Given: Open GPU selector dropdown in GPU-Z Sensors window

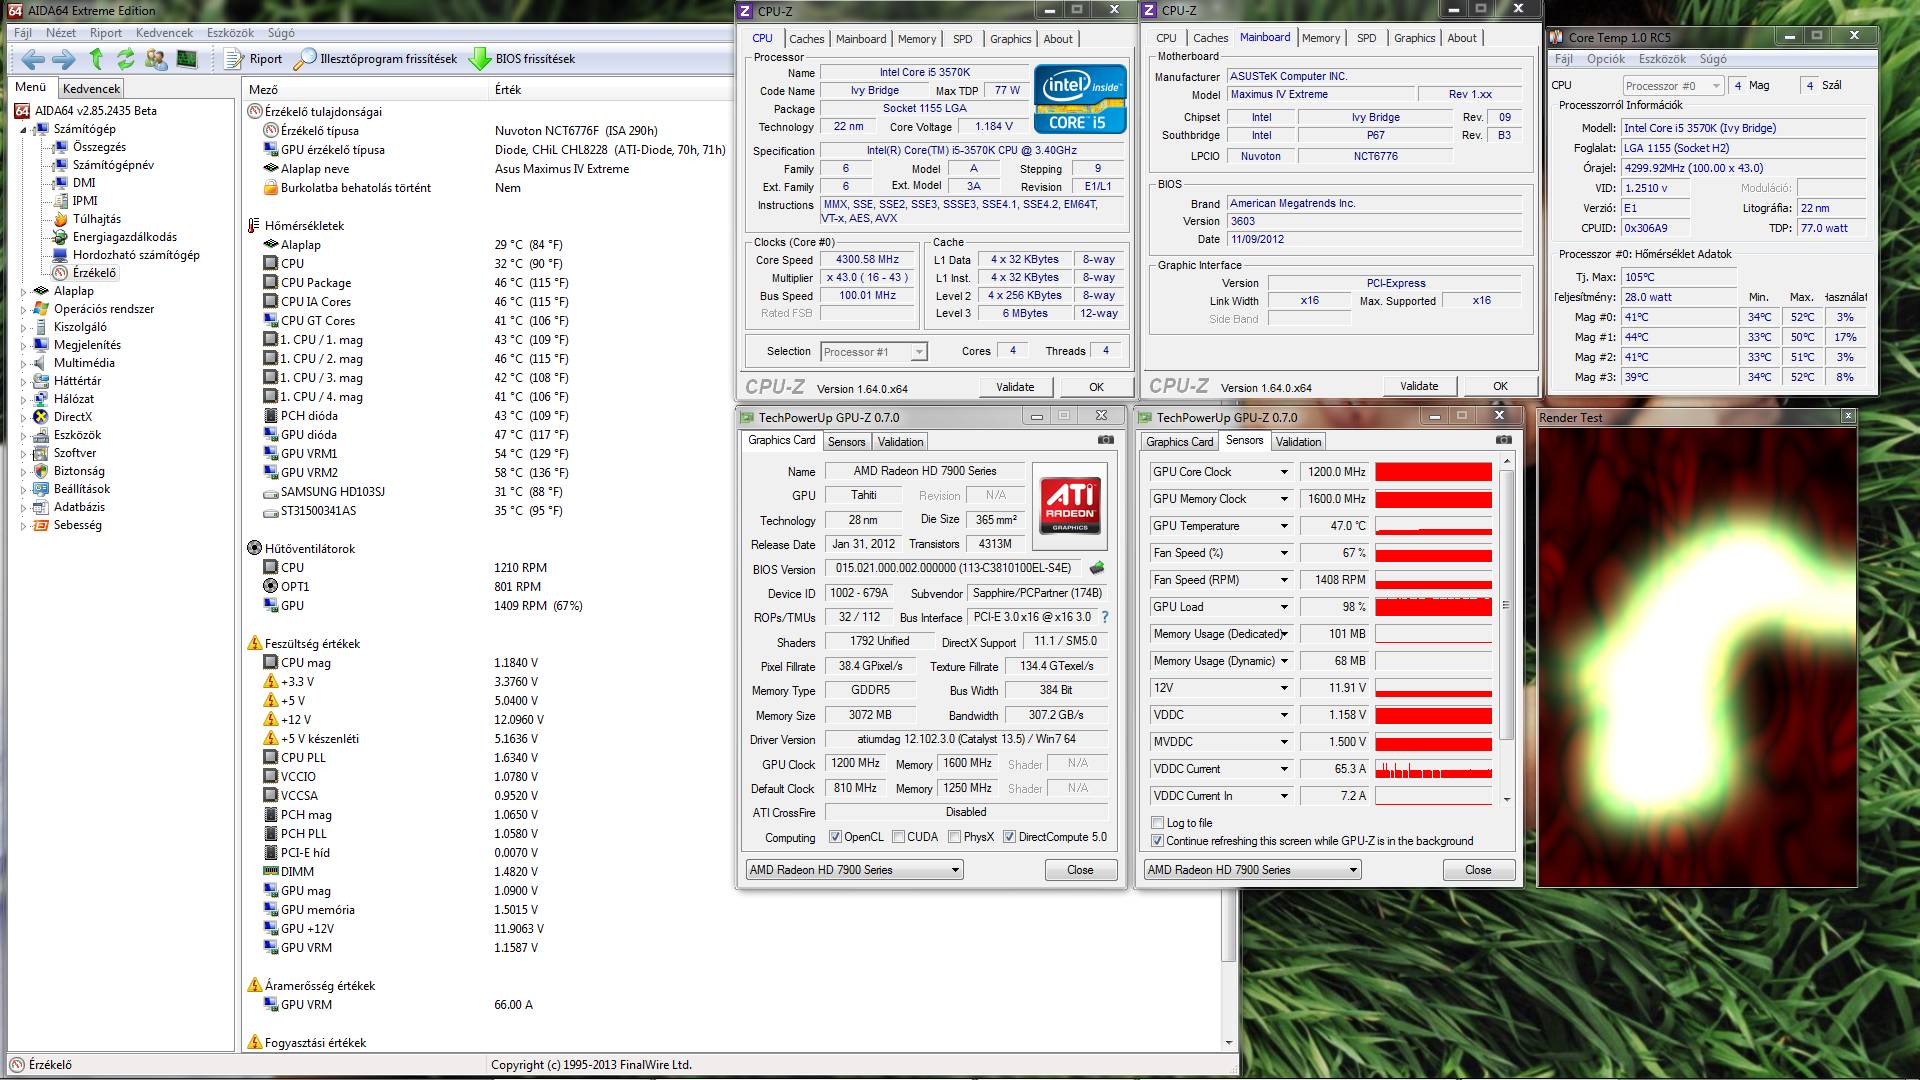Looking at the screenshot, I should pyautogui.click(x=1252, y=870).
